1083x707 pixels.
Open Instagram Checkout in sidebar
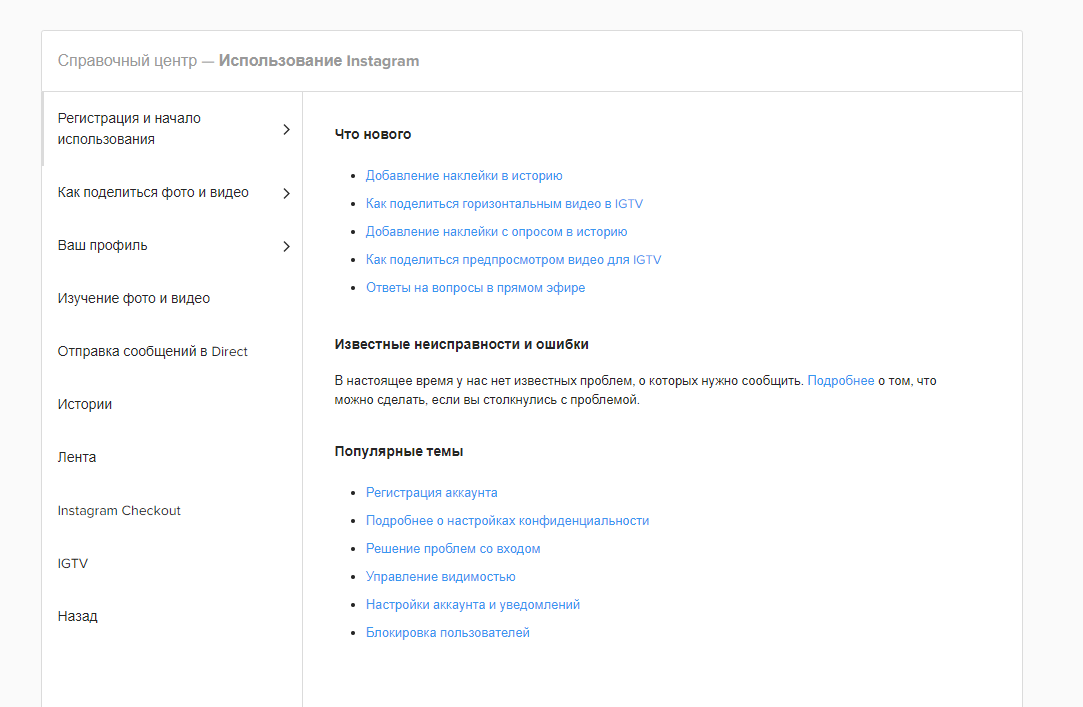(119, 510)
